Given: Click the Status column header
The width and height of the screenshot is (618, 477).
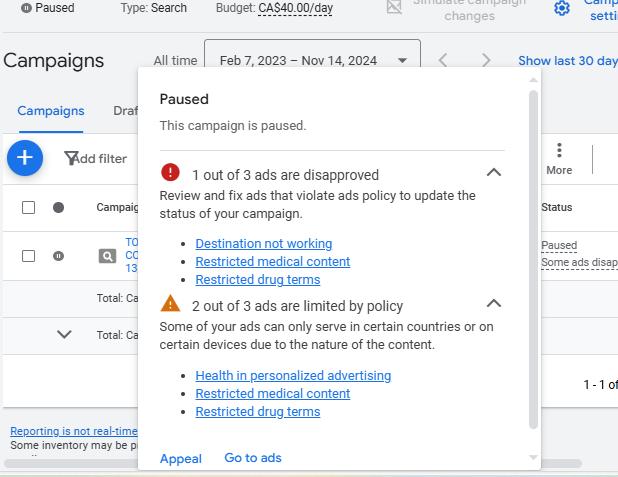Looking at the screenshot, I should [557, 207].
